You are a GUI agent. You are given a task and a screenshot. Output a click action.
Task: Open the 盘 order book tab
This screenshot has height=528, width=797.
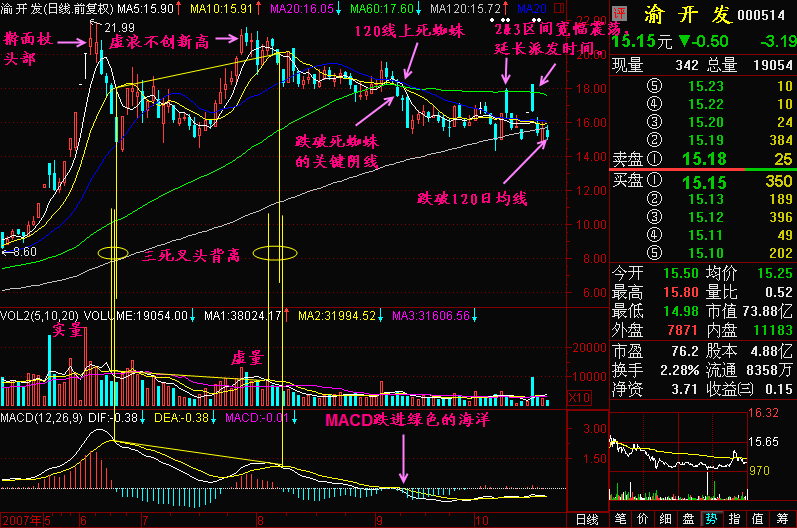[x=688, y=519]
